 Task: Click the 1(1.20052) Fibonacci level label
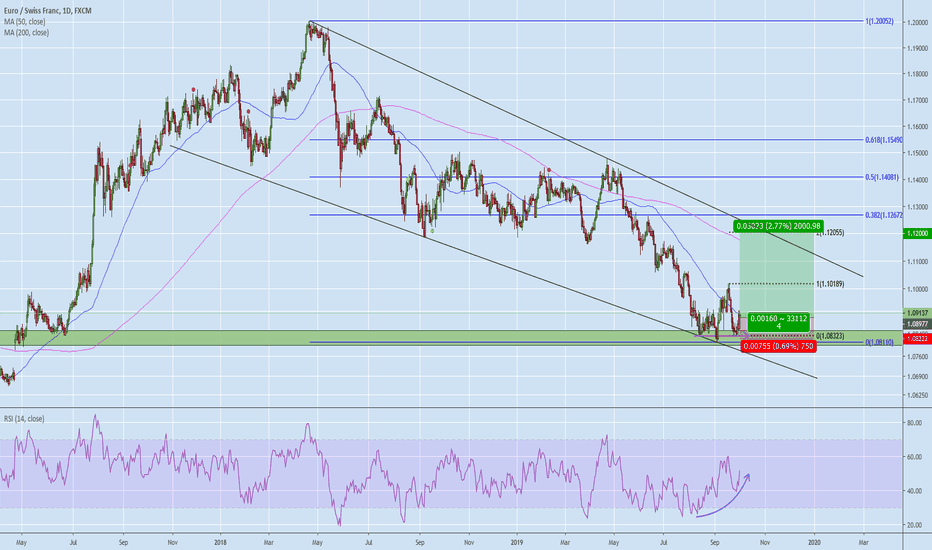pyautogui.click(x=879, y=21)
